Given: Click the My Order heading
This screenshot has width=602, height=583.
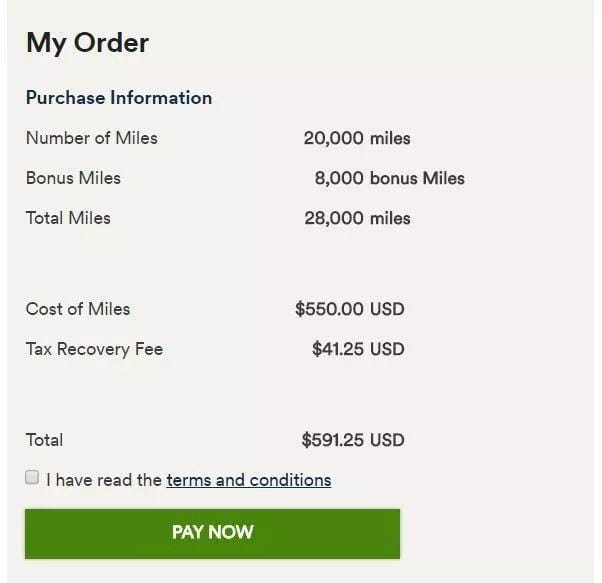Looking at the screenshot, I should (x=87, y=42).
